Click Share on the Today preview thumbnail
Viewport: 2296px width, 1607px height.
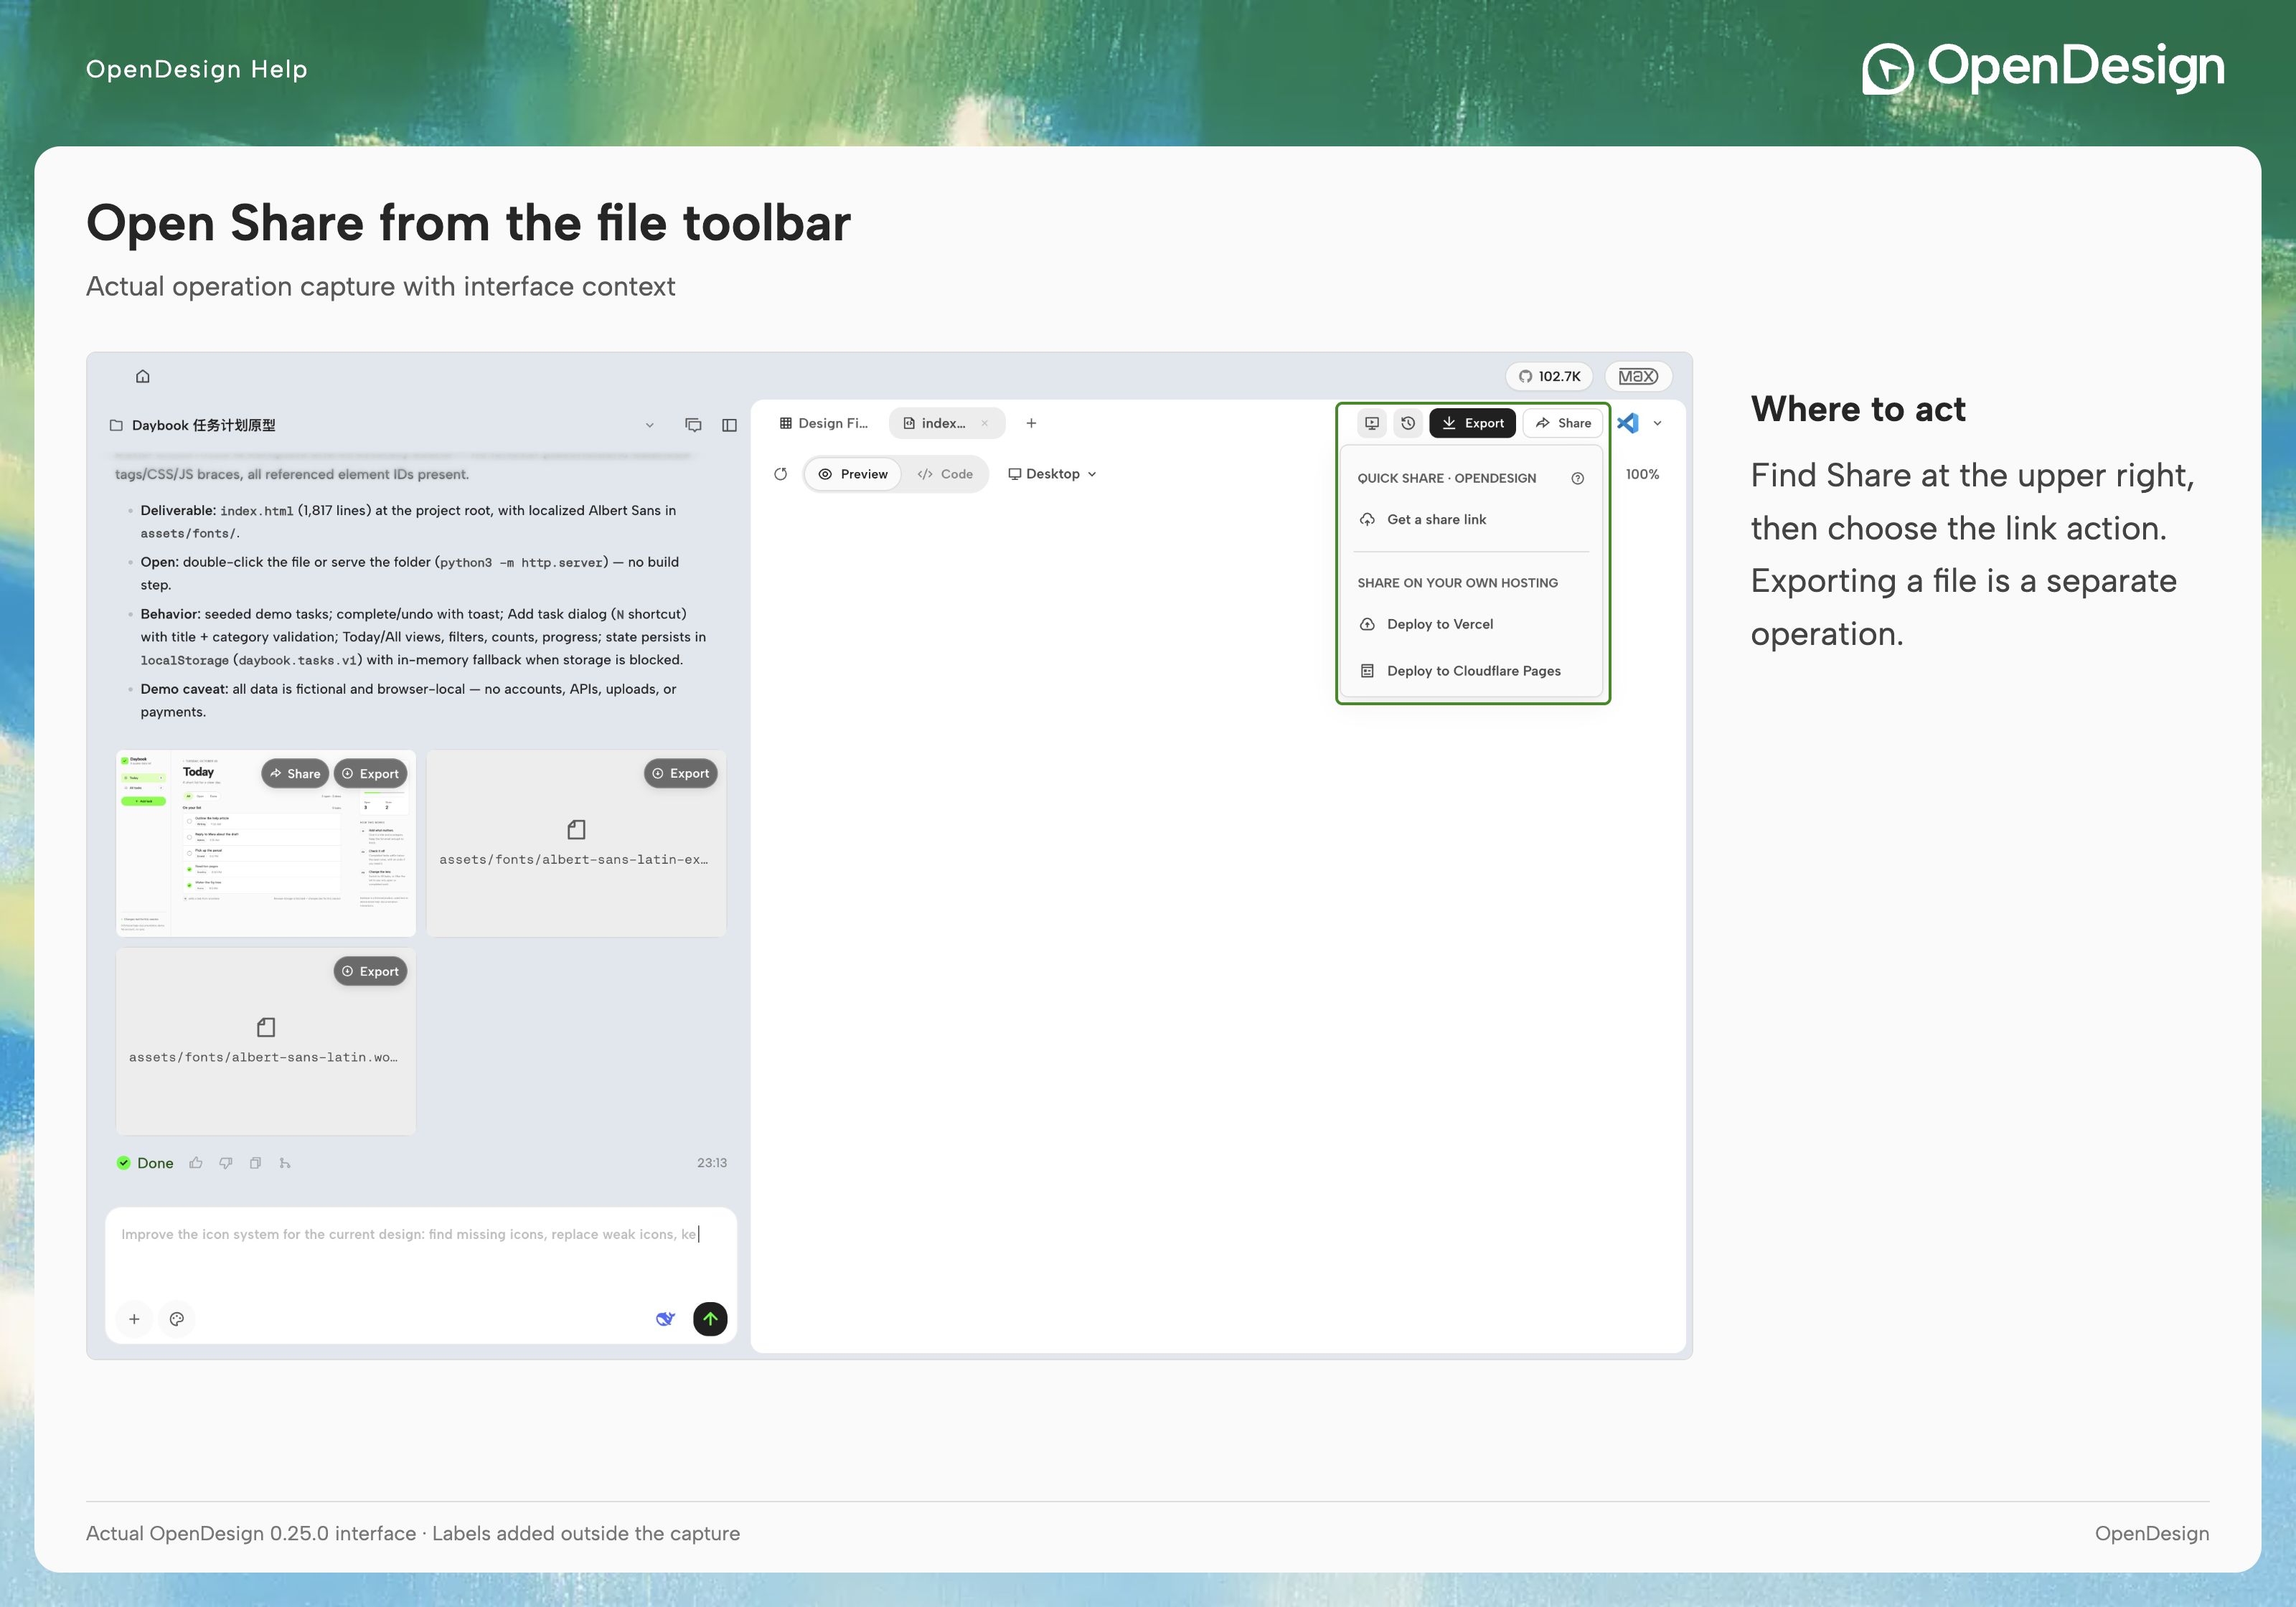(x=295, y=773)
